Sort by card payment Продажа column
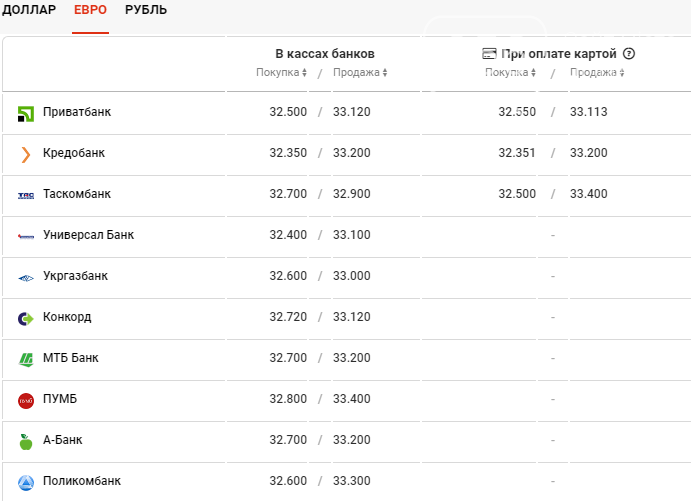This screenshot has width=691, height=502. click(597, 72)
